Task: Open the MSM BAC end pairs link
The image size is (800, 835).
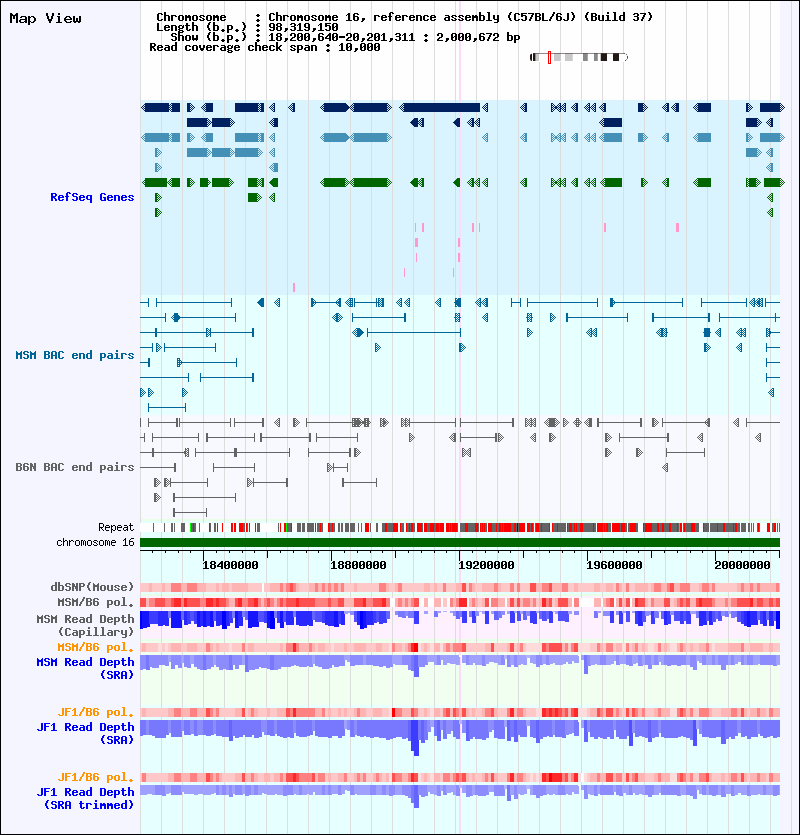Action: [75, 355]
